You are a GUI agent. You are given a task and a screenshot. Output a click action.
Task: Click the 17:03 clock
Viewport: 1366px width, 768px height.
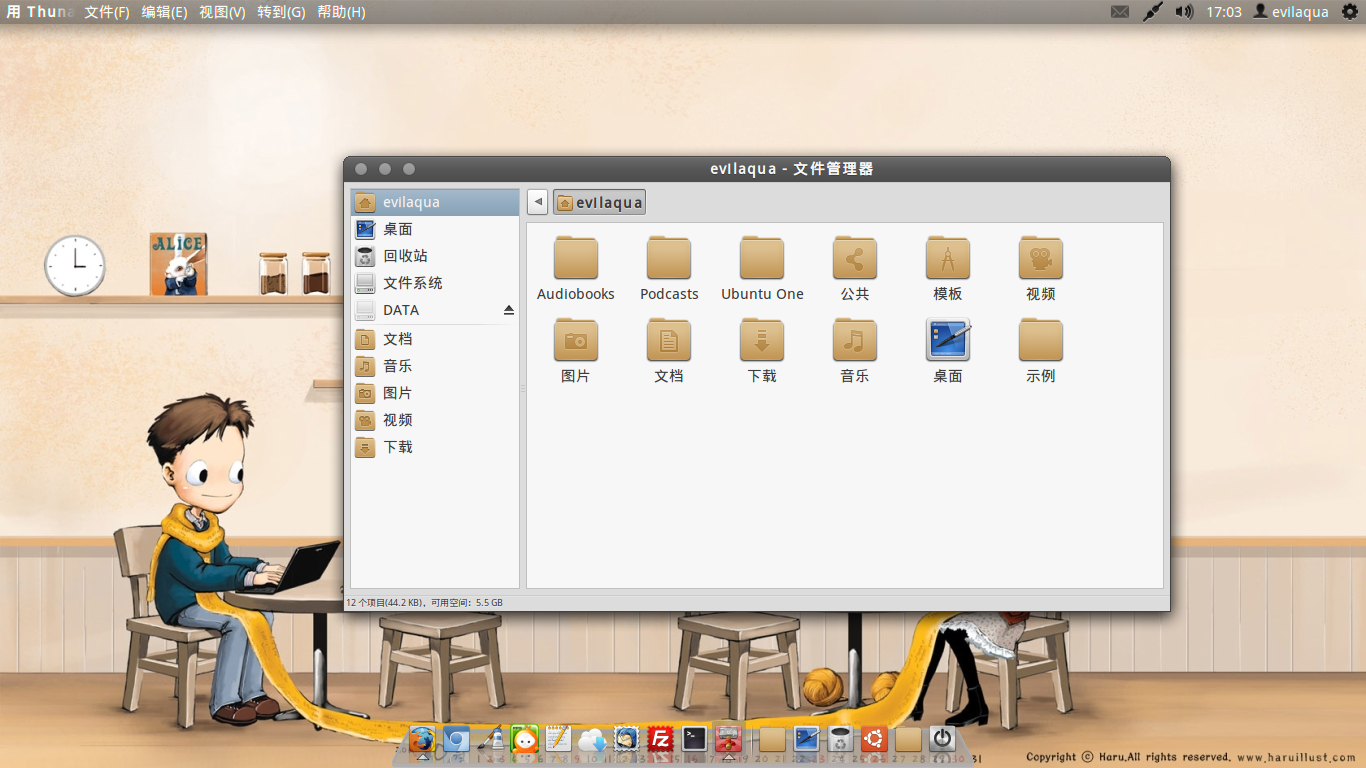(x=1224, y=12)
